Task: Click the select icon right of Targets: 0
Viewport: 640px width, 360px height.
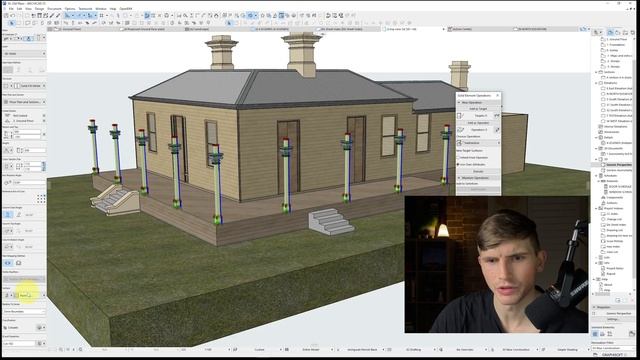Action: (x=497, y=116)
